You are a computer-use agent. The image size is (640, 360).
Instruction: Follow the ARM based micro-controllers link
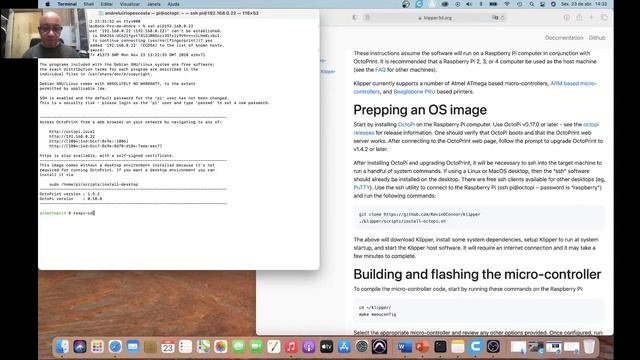[x=573, y=83]
